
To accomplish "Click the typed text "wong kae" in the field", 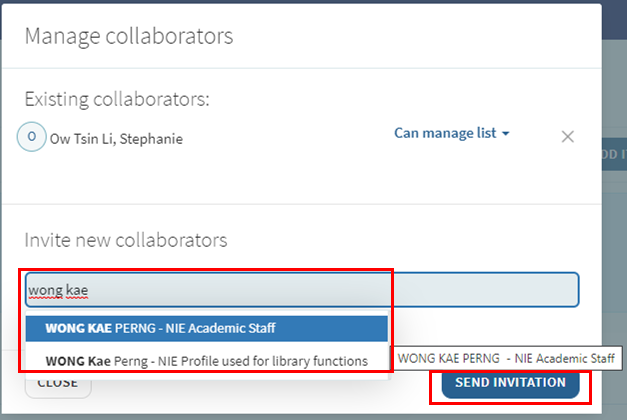I will tap(58, 291).
